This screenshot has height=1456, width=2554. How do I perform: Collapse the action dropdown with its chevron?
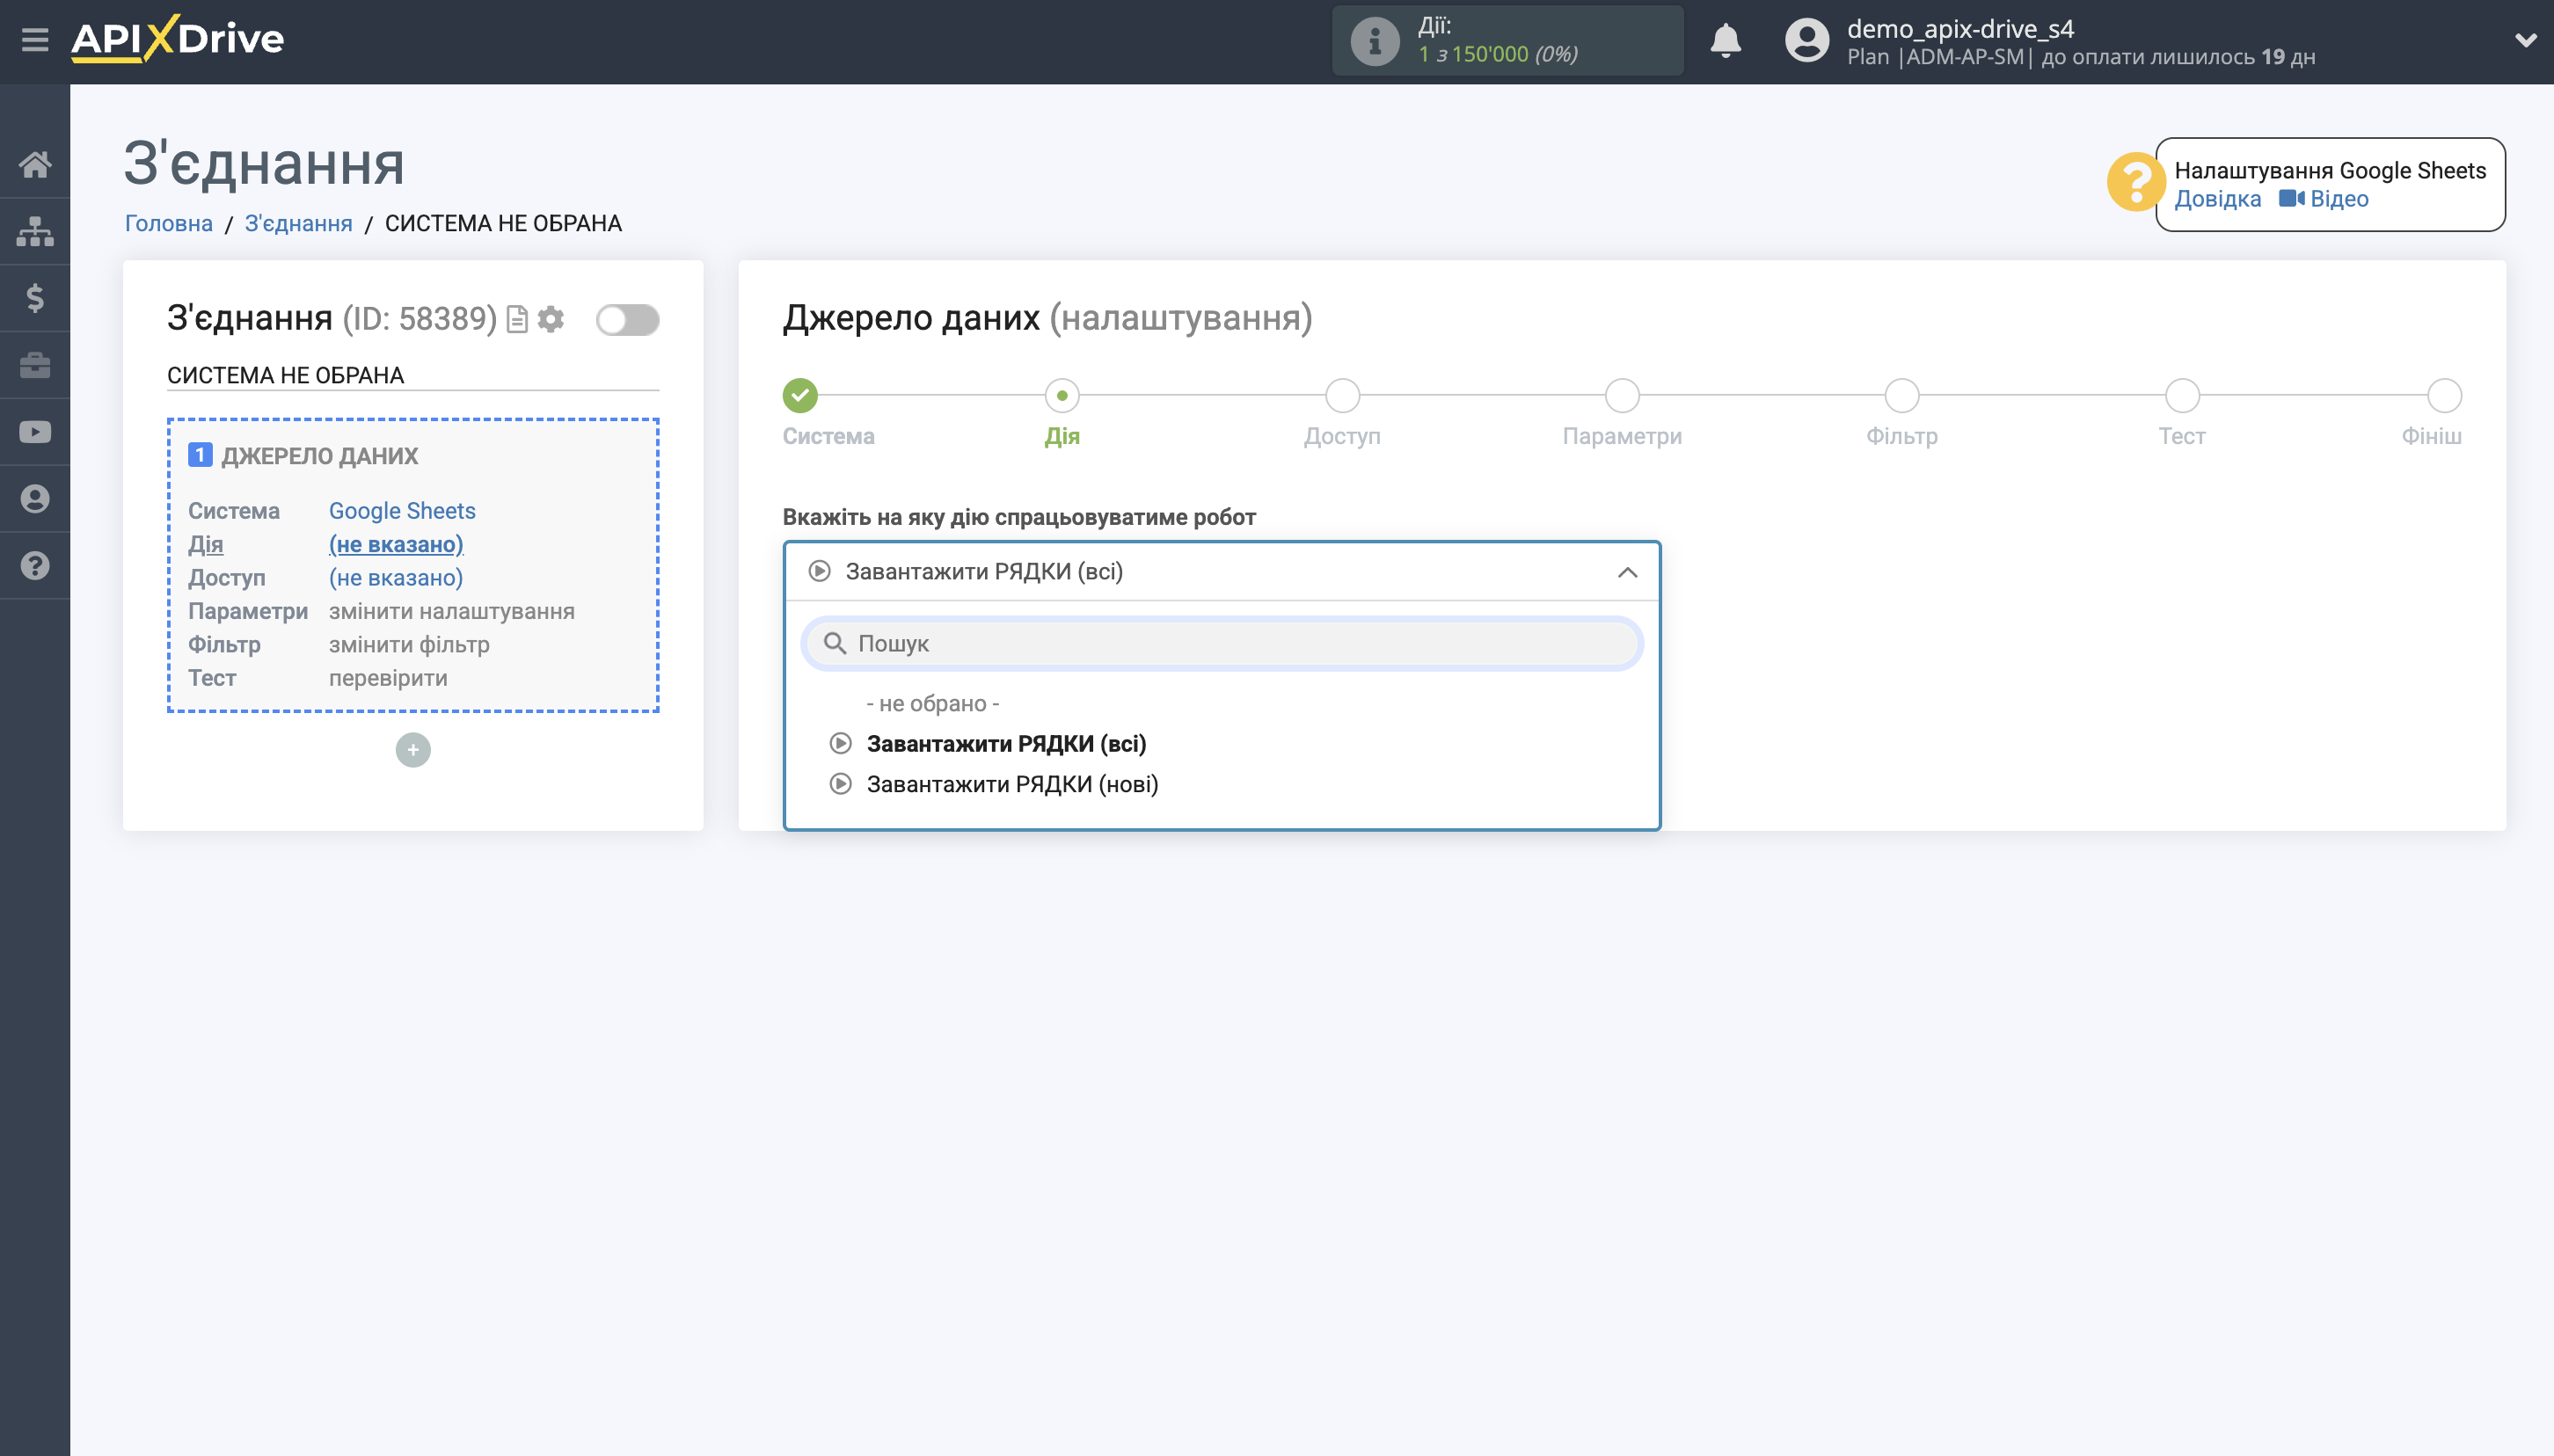tap(1625, 571)
